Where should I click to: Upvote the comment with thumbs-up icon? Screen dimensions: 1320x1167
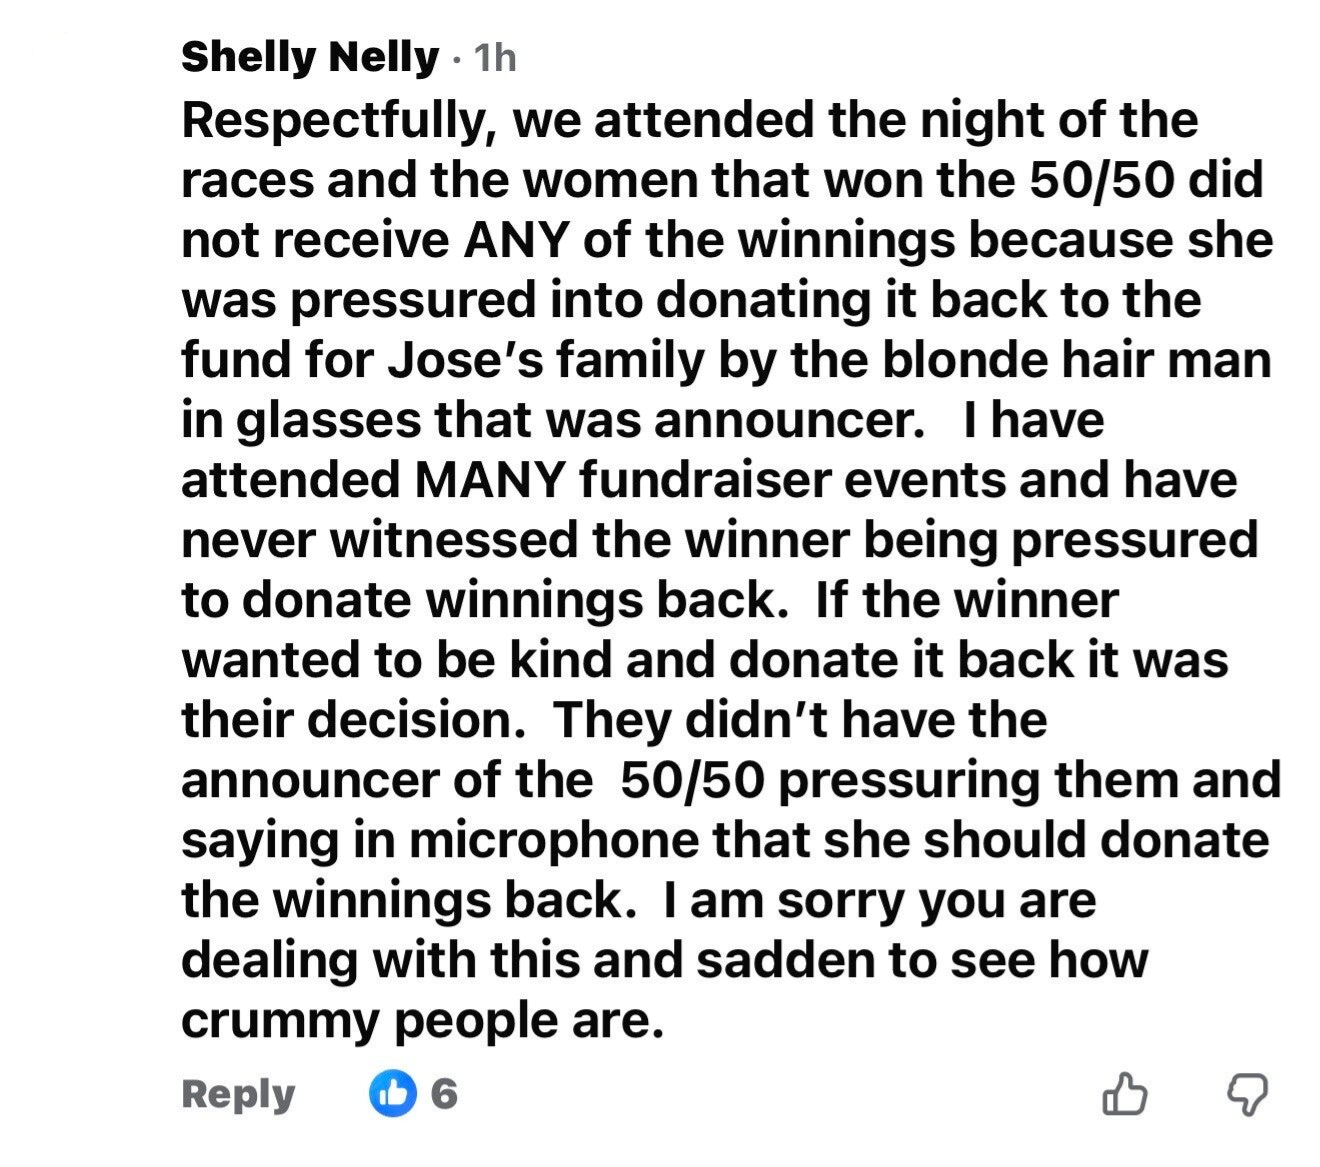[1124, 1094]
